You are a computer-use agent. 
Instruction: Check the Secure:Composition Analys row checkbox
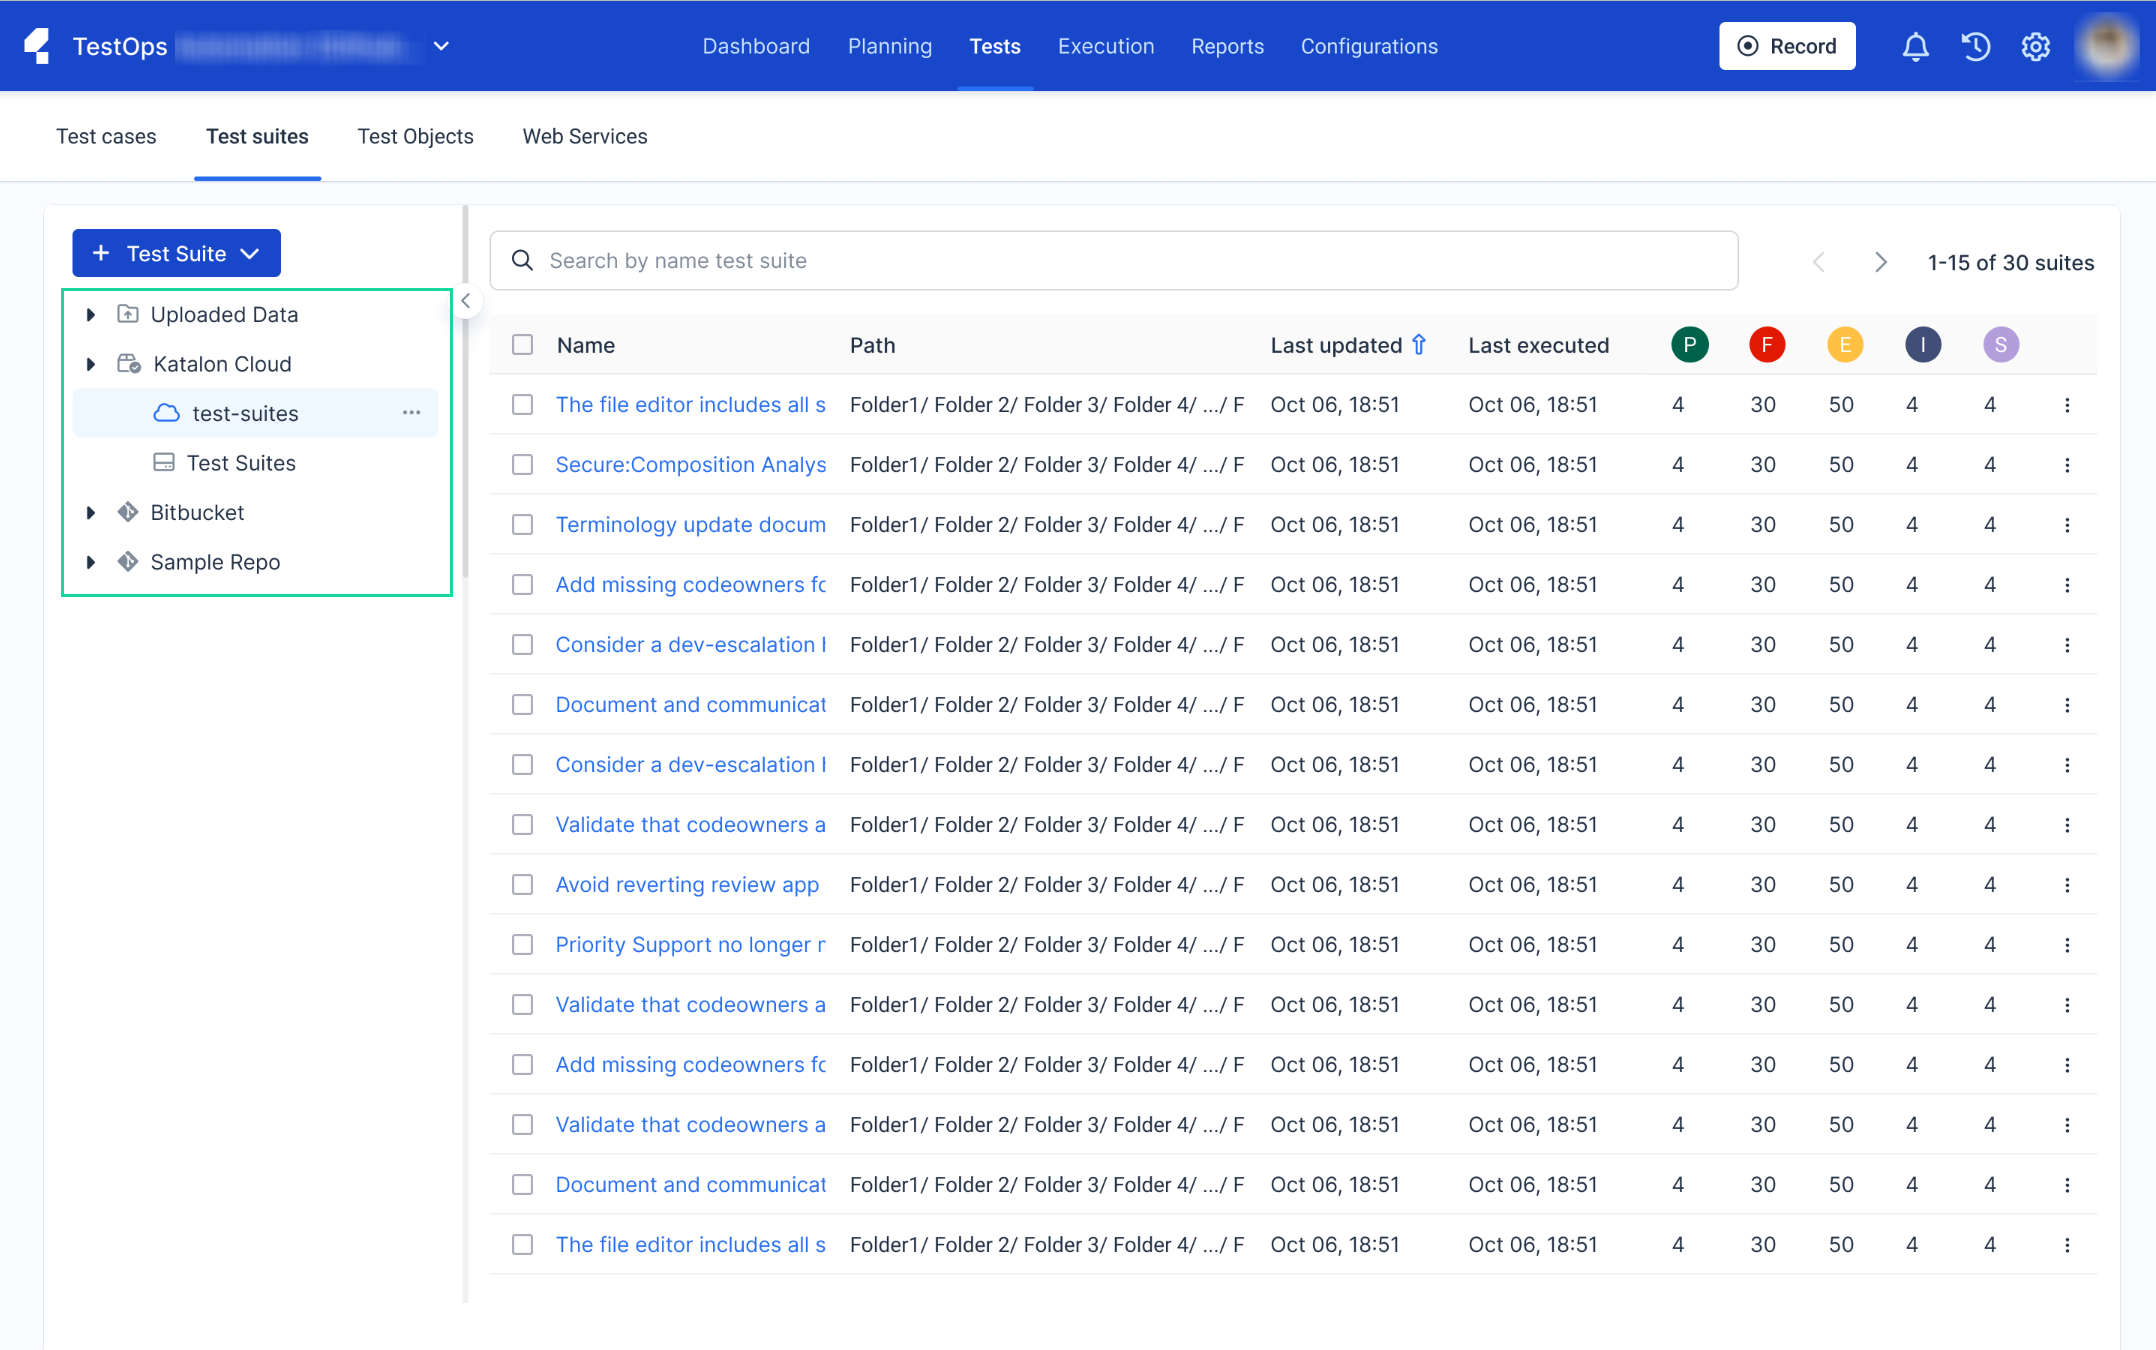click(522, 465)
